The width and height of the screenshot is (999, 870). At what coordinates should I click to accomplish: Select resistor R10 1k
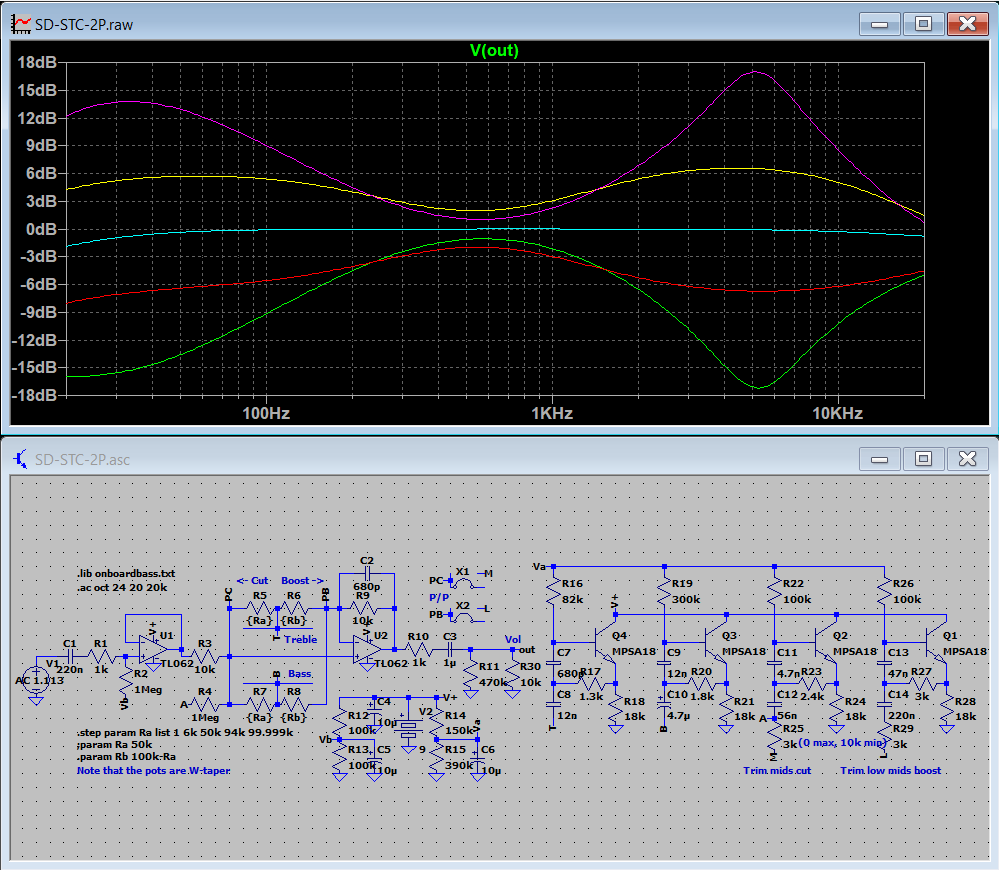click(419, 650)
